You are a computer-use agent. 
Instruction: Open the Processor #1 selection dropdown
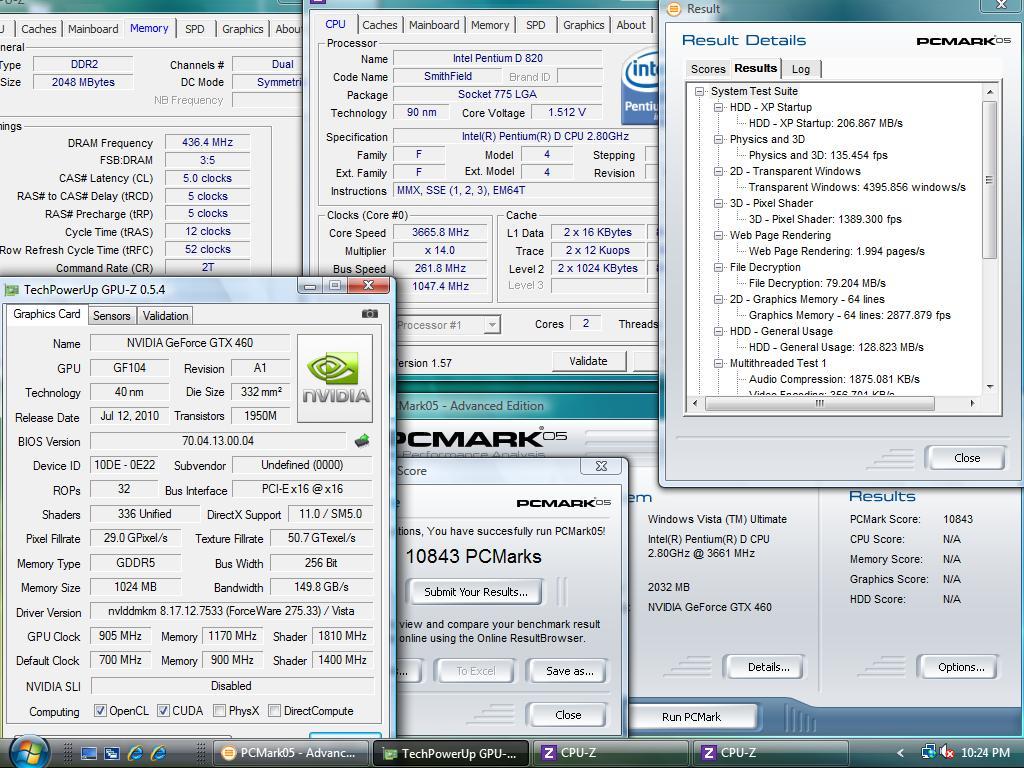[x=492, y=325]
